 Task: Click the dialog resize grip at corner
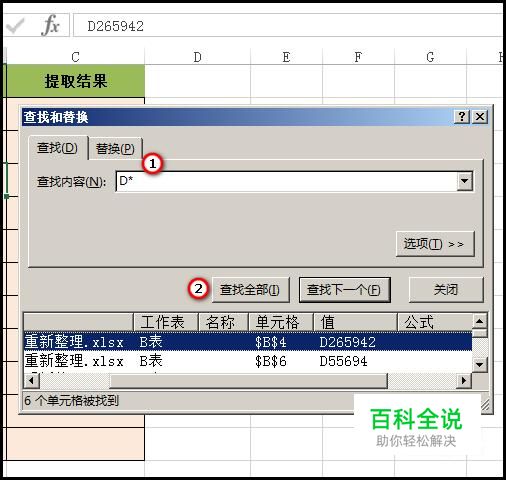point(485,405)
